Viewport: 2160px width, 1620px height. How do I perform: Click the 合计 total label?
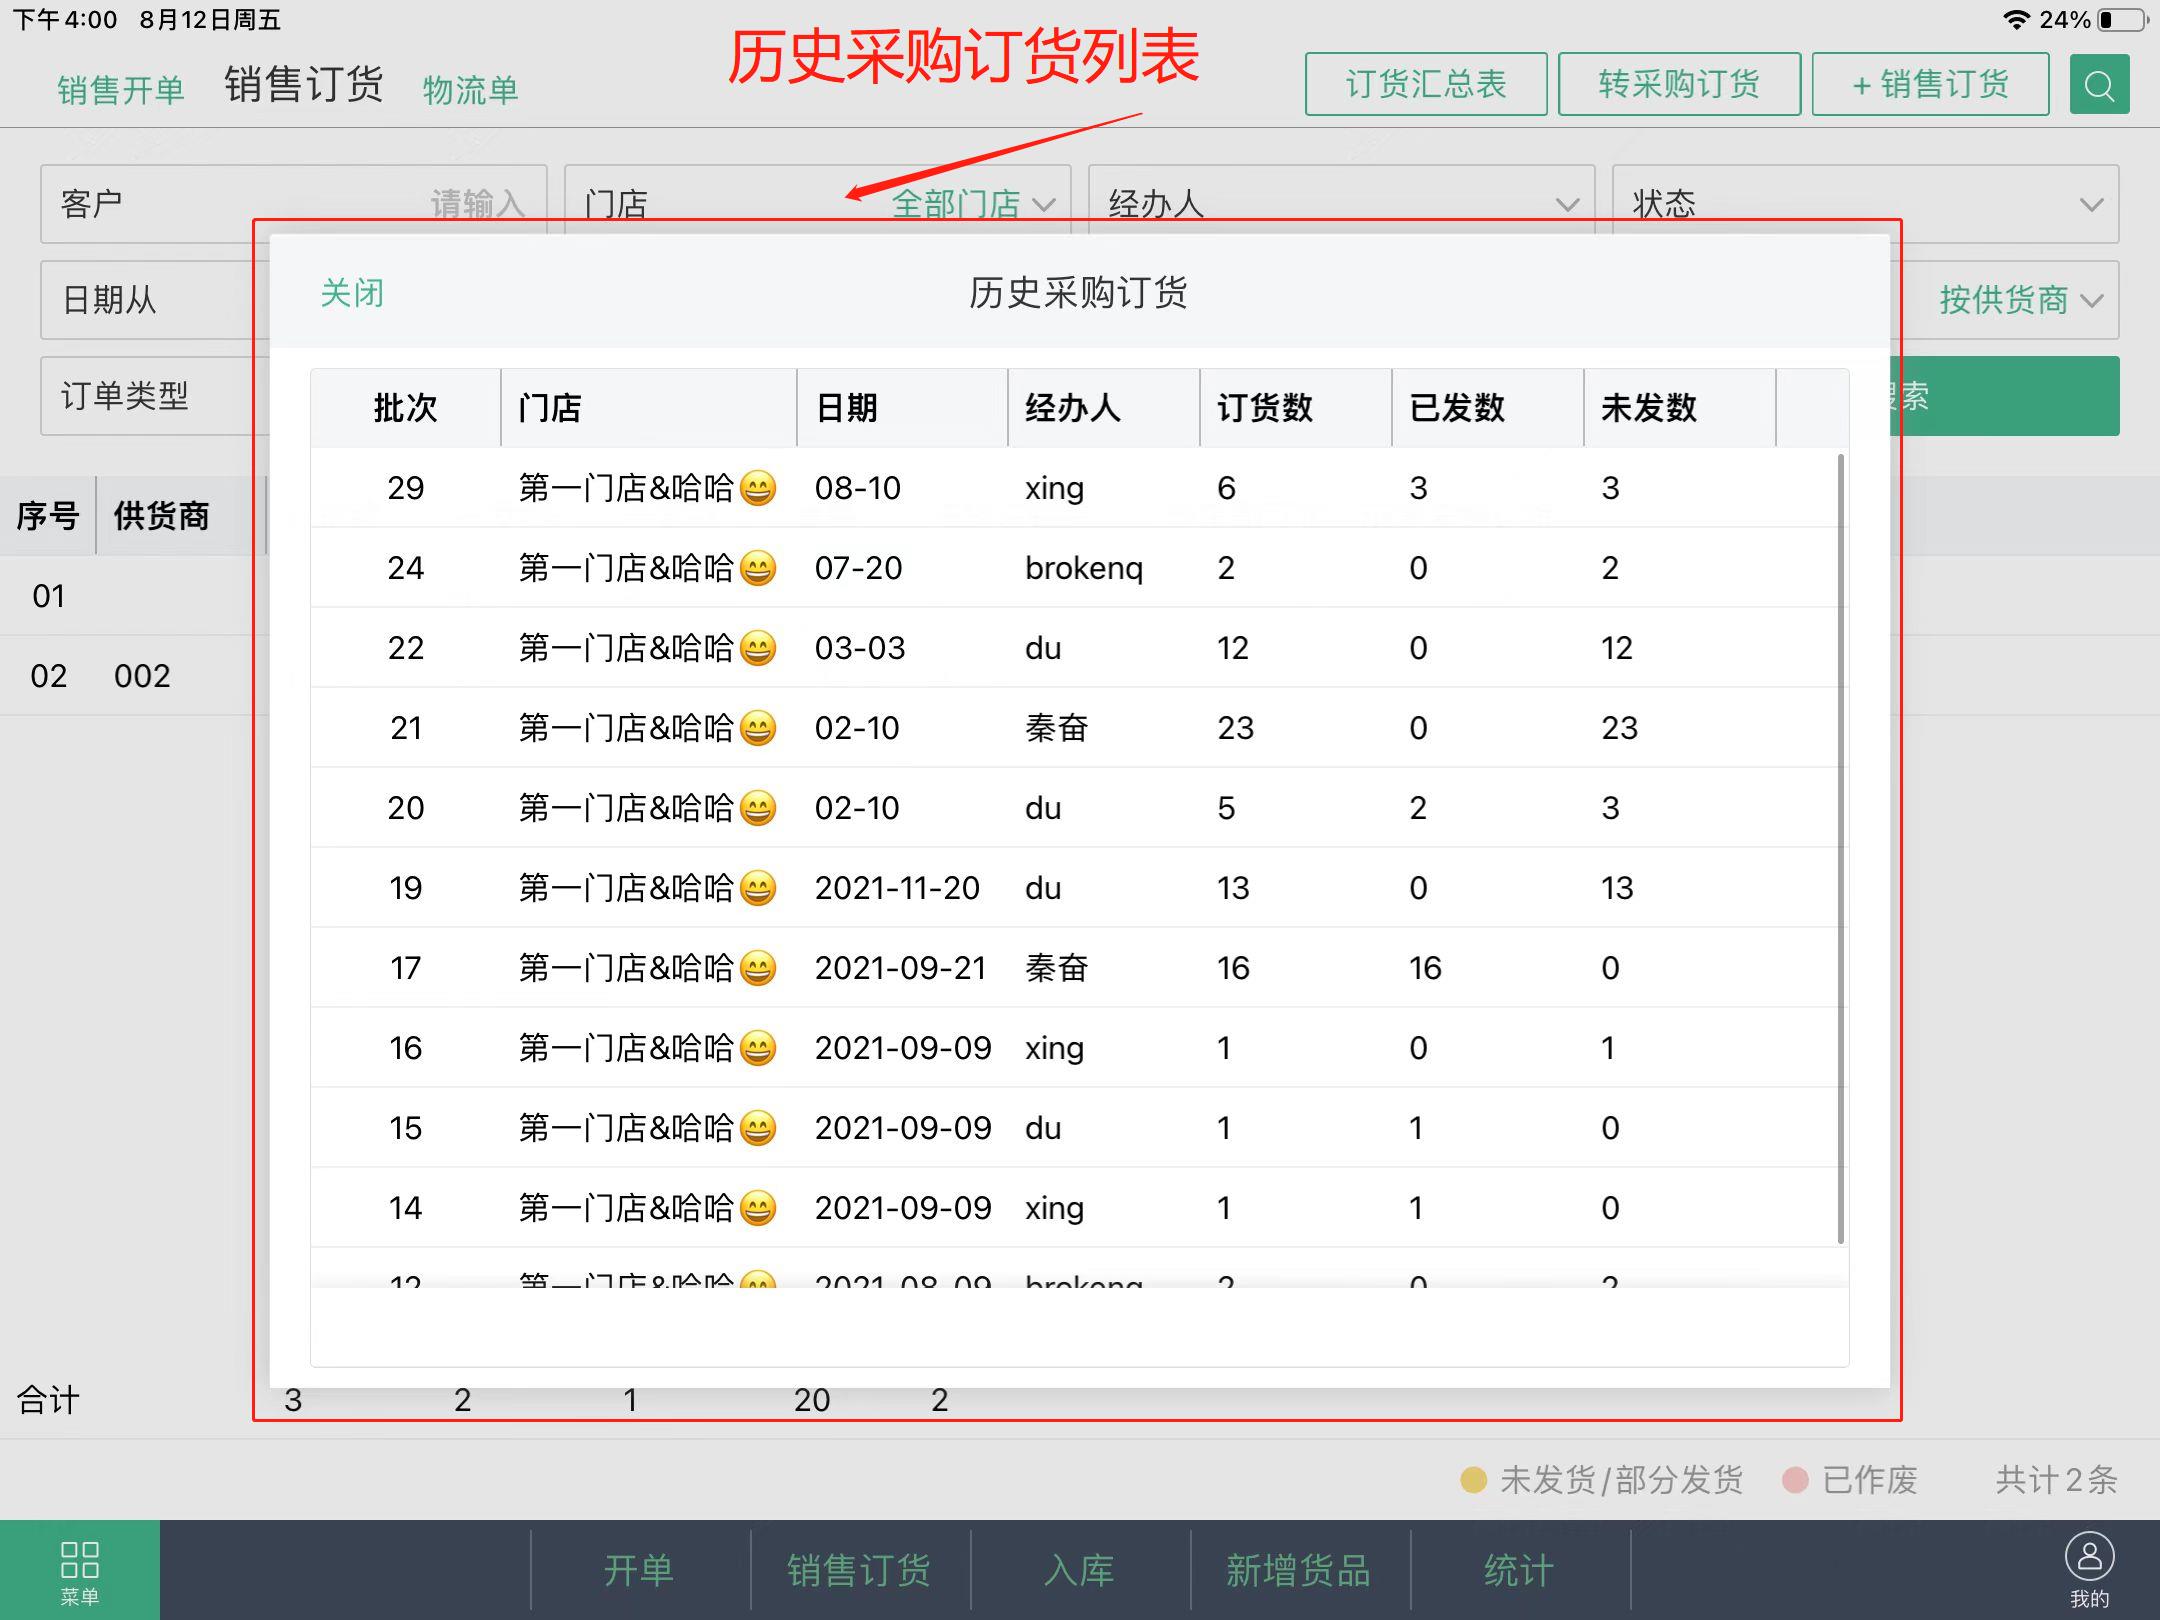(x=48, y=1400)
